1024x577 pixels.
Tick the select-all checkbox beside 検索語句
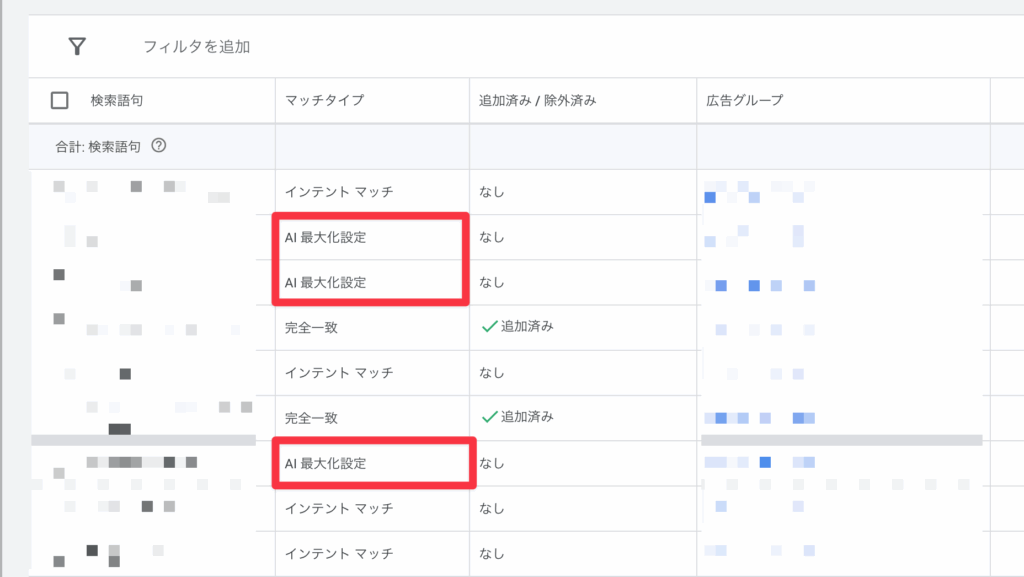59,101
